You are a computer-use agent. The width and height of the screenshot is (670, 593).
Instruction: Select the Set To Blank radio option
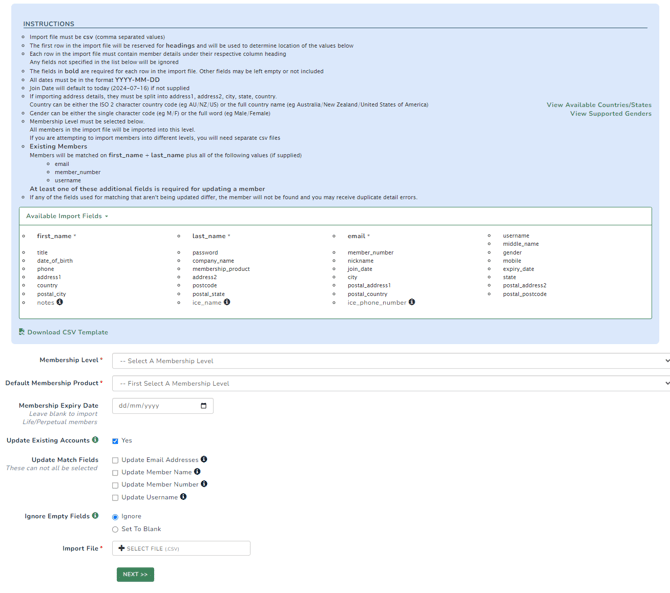[x=115, y=529]
